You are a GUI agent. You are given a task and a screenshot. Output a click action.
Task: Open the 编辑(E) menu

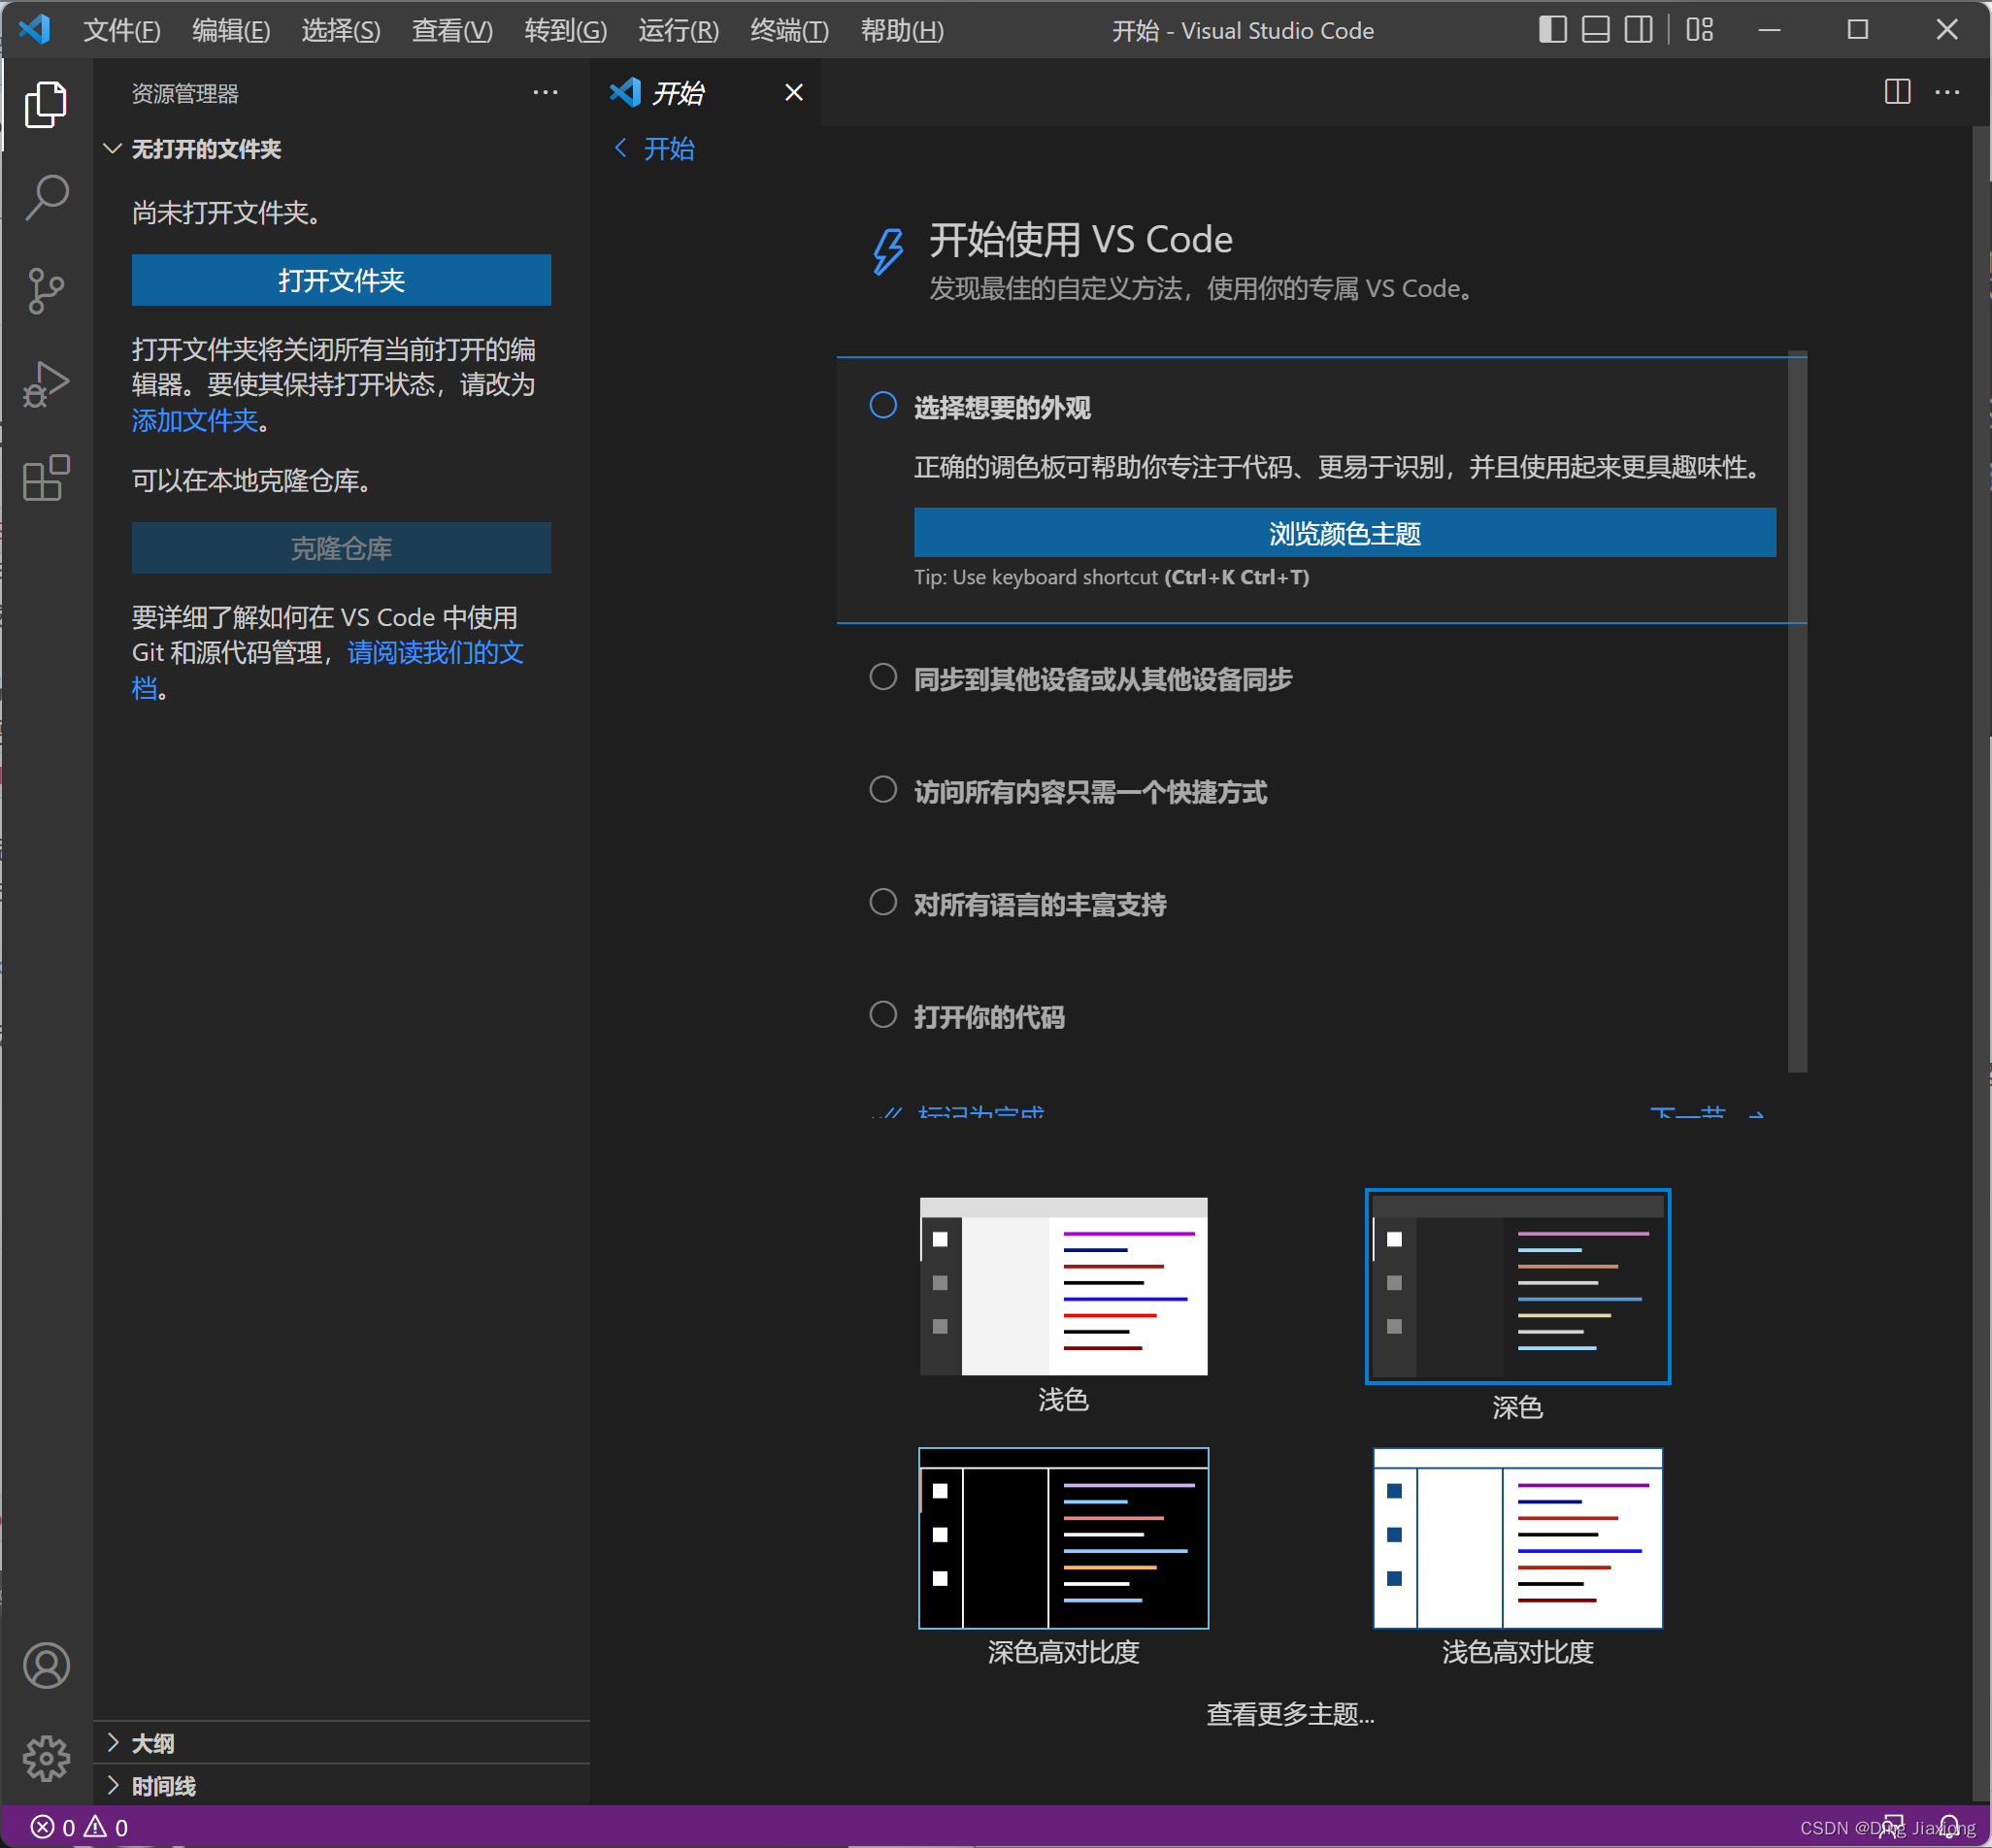[231, 30]
